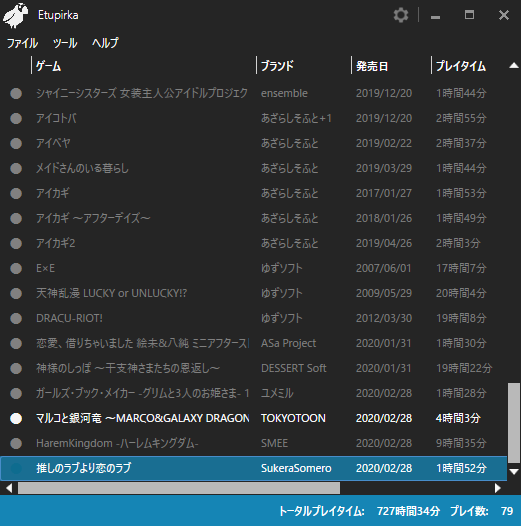Screen dimensions: 521x526
Task: Click the brand cell TOKYOTOON
Action: [x=293, y=418]
